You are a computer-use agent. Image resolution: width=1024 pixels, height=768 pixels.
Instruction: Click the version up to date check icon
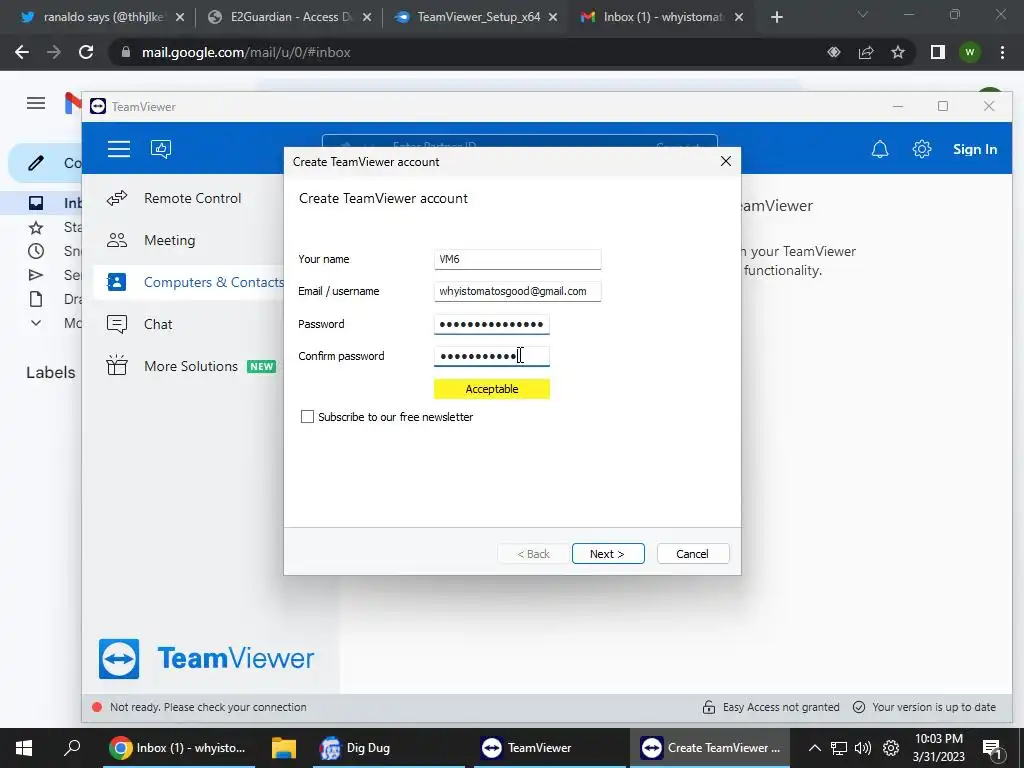coord(859,707)
